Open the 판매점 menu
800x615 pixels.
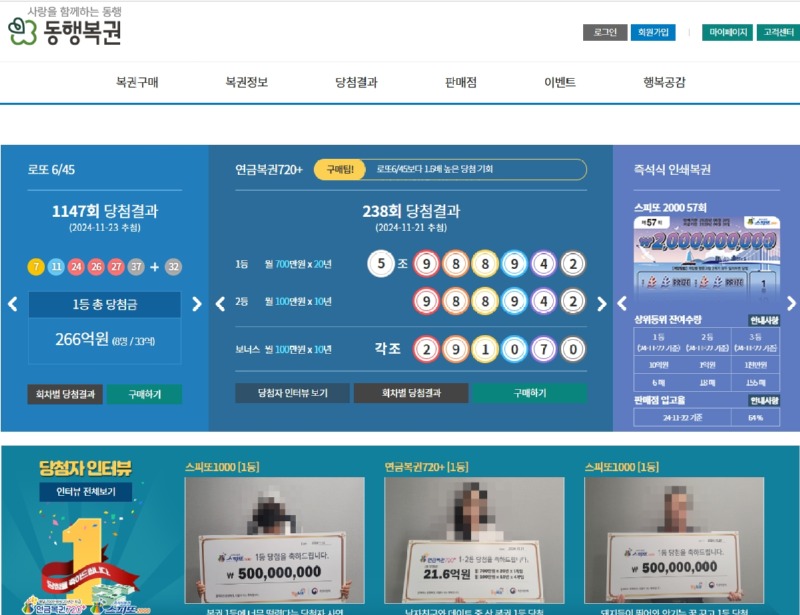pos(461,82)
